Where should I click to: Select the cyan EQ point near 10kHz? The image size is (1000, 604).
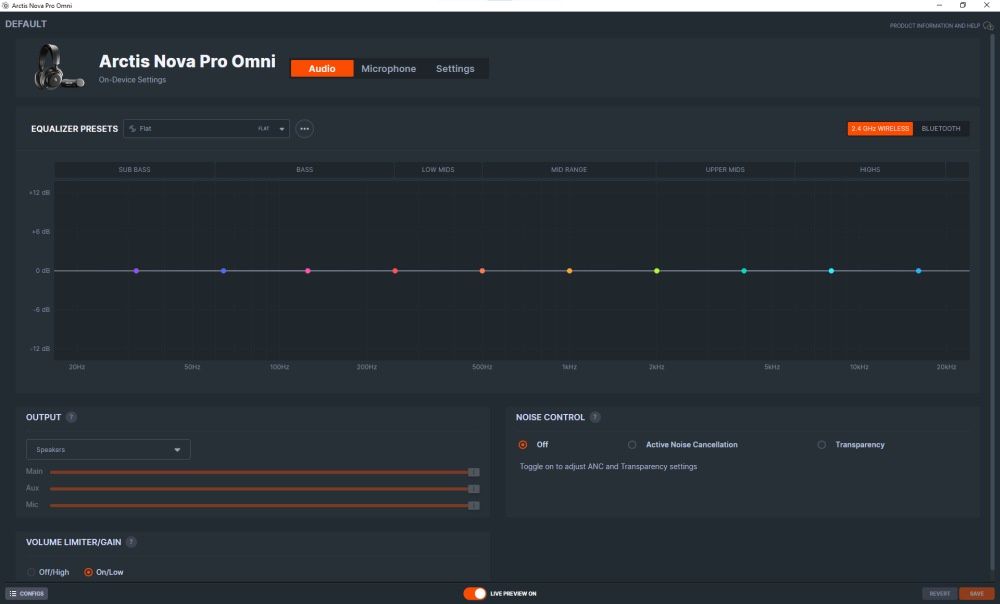point(831,271)
